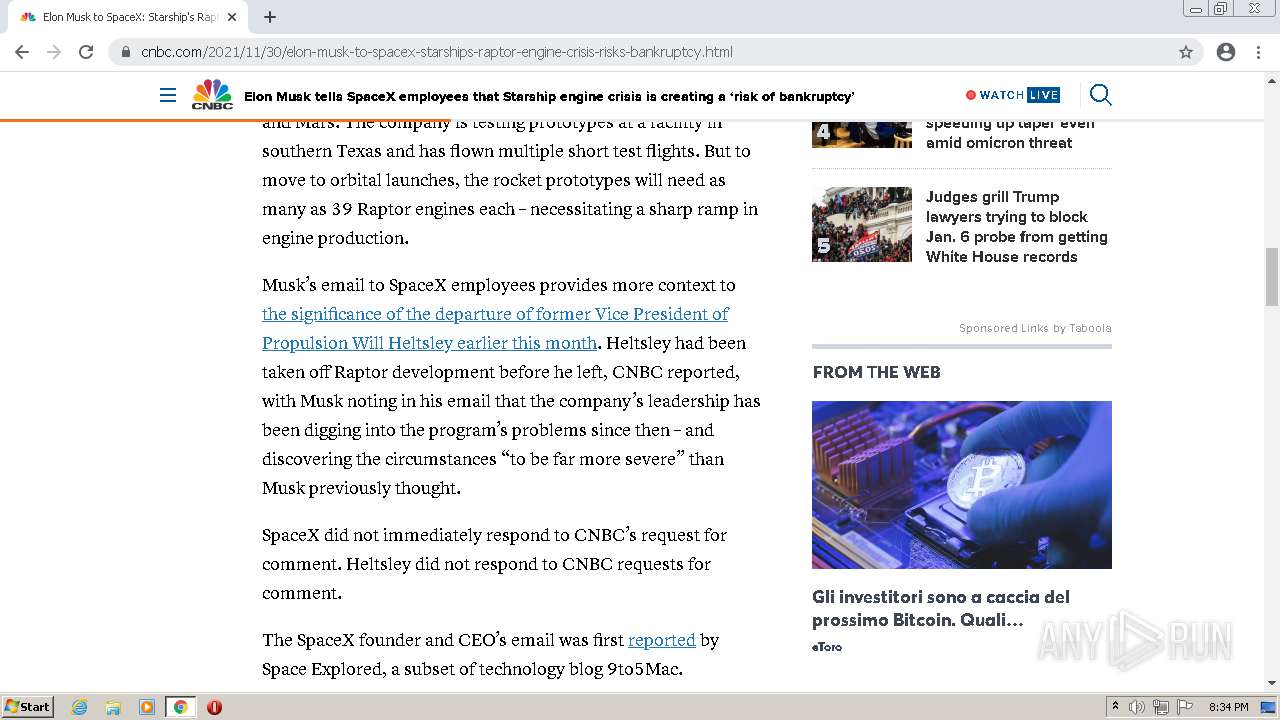
Task: Close the Elon Musk to SpaceX tab
Action: point(232,17)
